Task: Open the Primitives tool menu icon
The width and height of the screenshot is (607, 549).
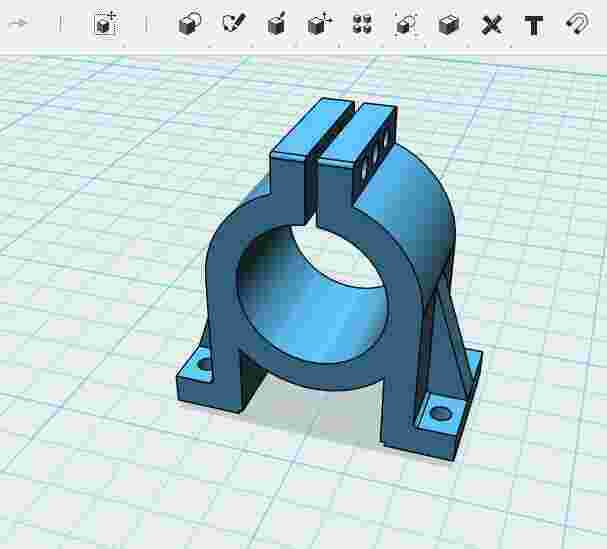Action: (x=190, y=24)
